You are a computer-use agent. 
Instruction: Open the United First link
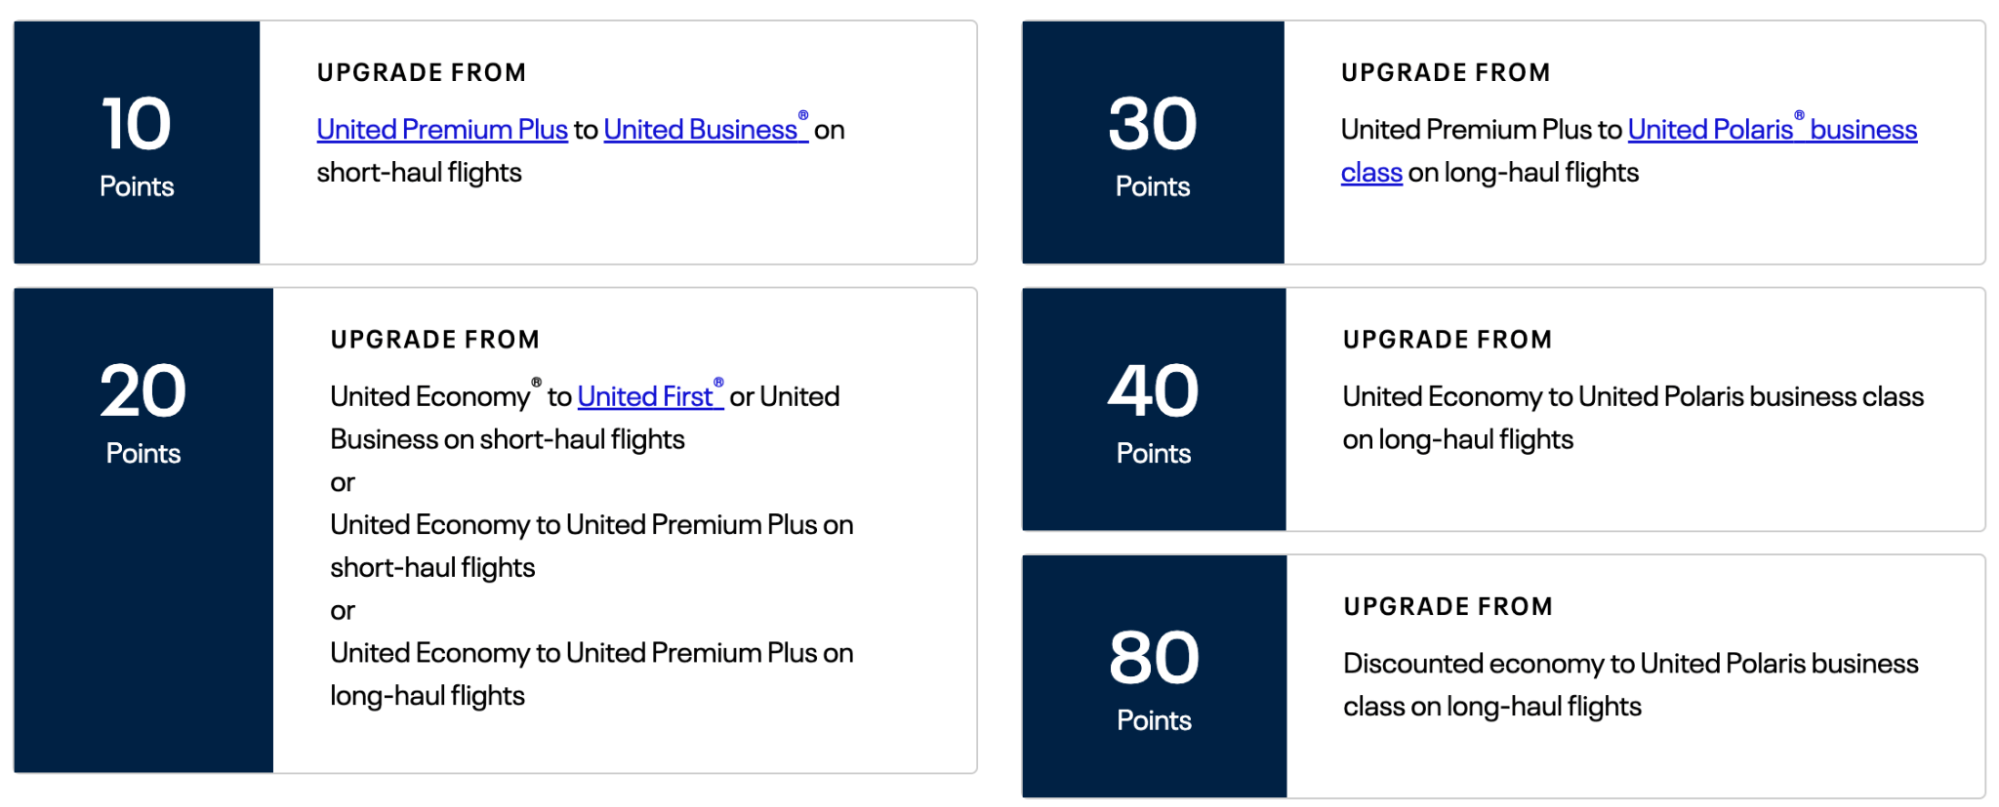645,397
